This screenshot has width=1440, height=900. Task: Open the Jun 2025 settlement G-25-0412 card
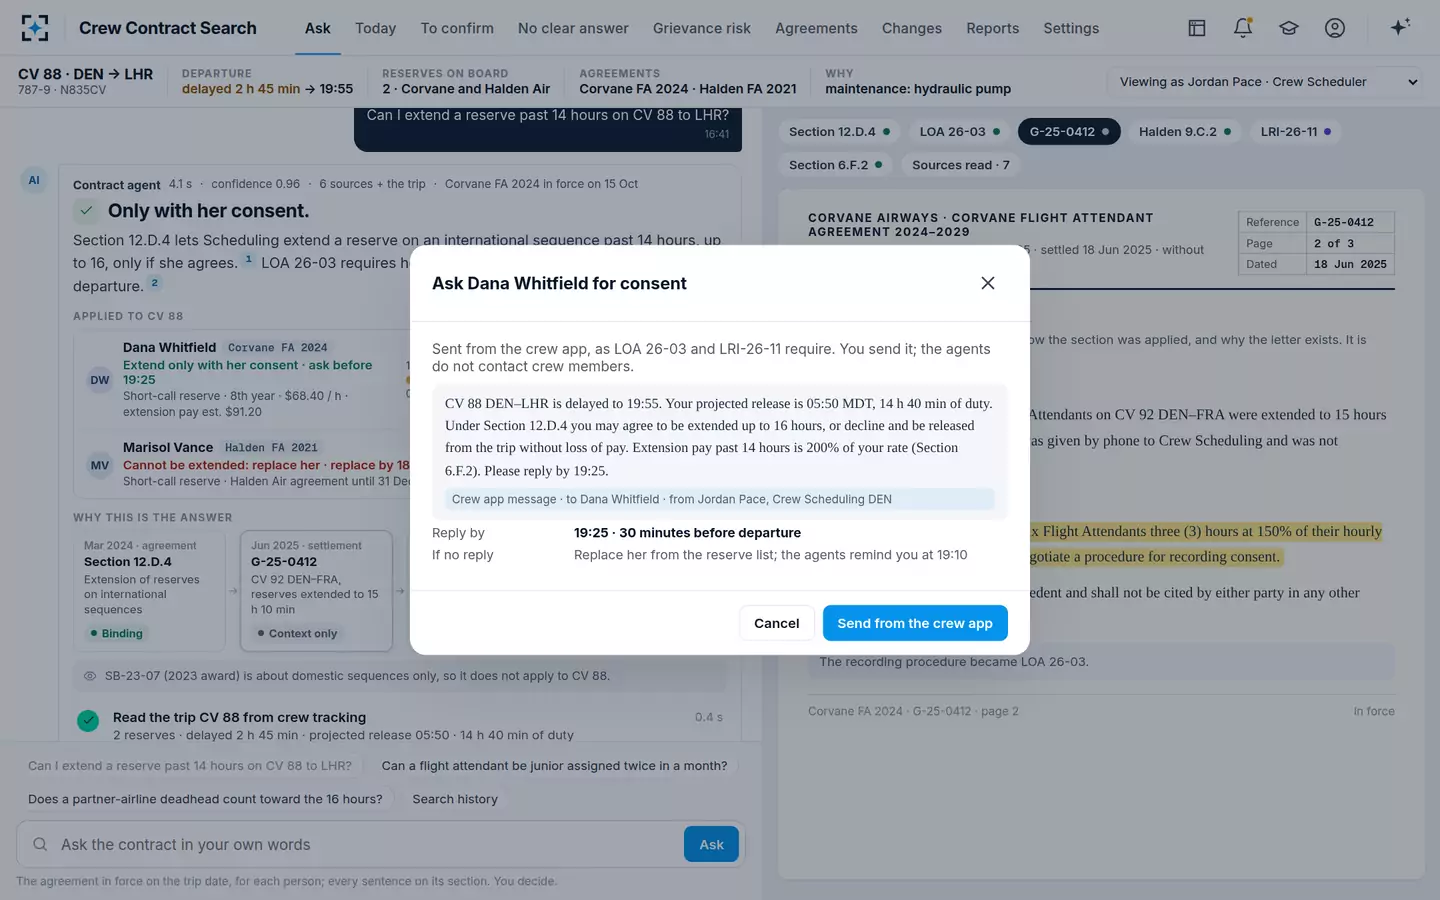click(316, 591)
